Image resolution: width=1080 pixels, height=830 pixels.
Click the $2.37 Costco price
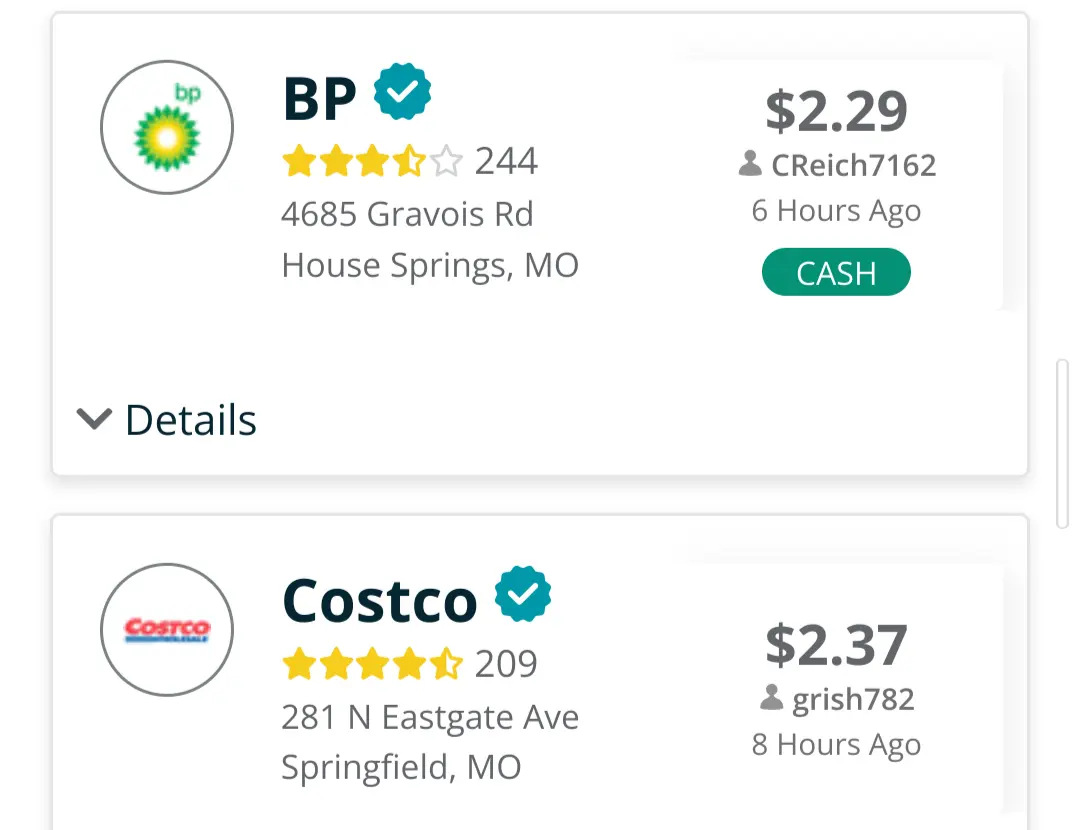[x=836, y=645]
